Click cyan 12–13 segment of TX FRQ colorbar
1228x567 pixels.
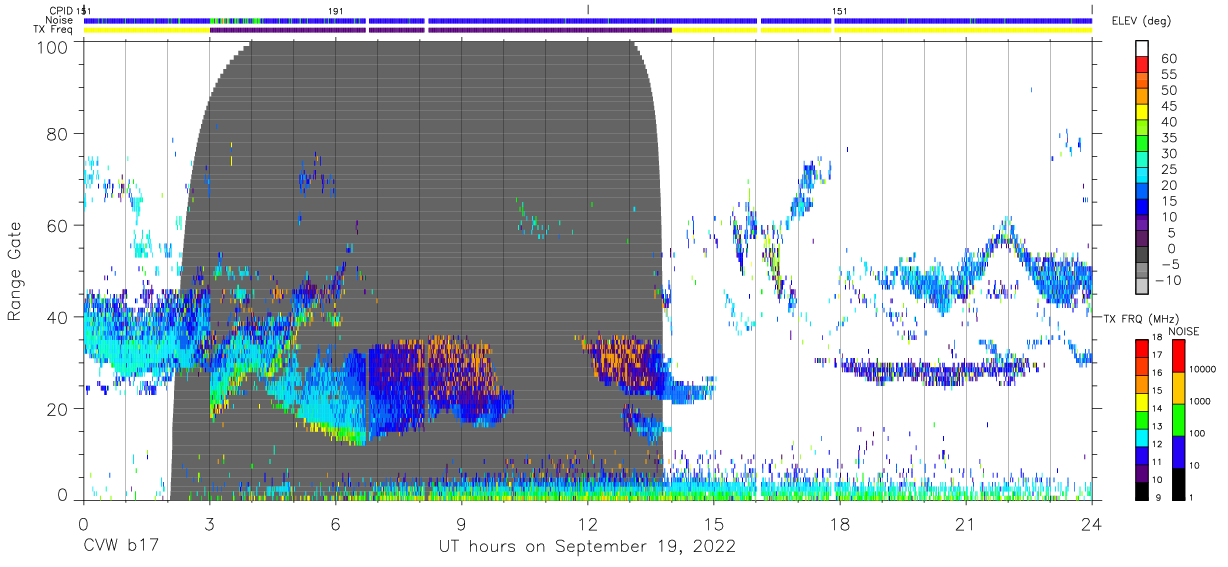point(1141,436)
